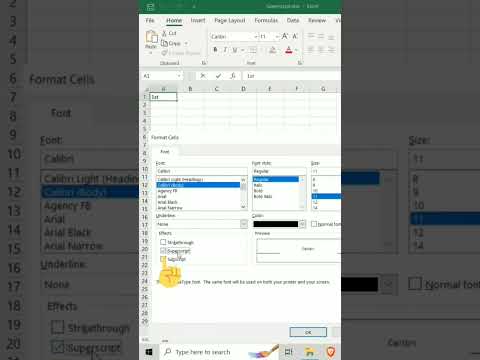Screen dimensions: 480x360
Task: Toggle Italic in the ribbon
Action: [x=225, y=50]
